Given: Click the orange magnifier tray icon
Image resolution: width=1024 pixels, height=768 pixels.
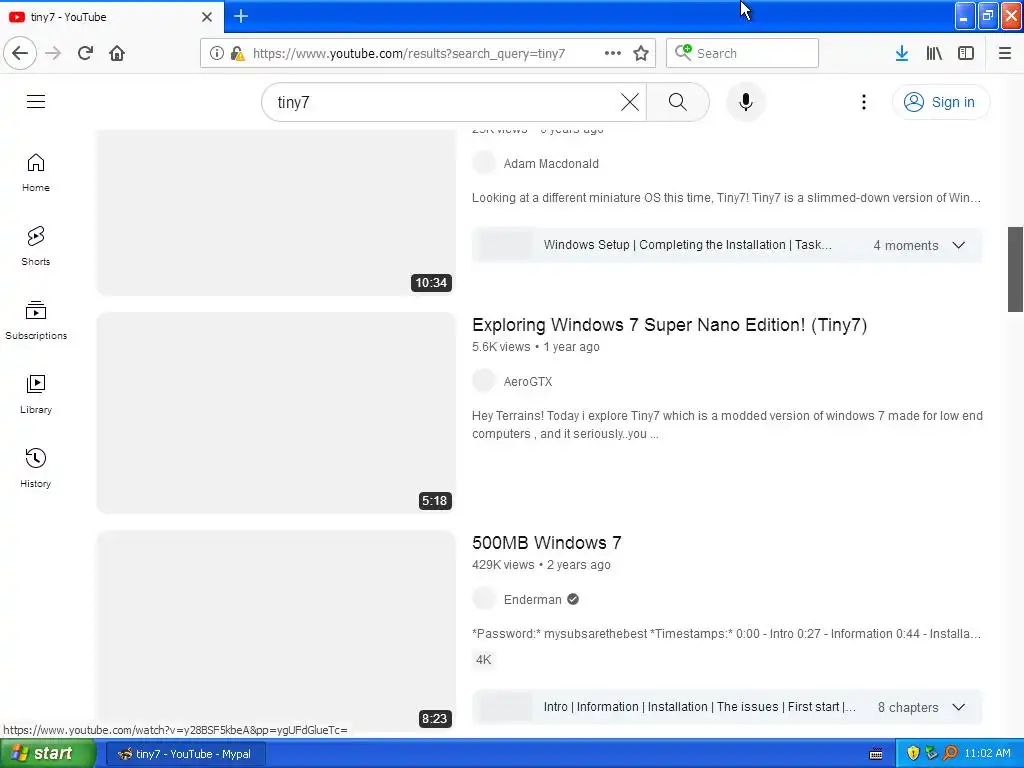Looking at the screenshot, I should (950, 754).
